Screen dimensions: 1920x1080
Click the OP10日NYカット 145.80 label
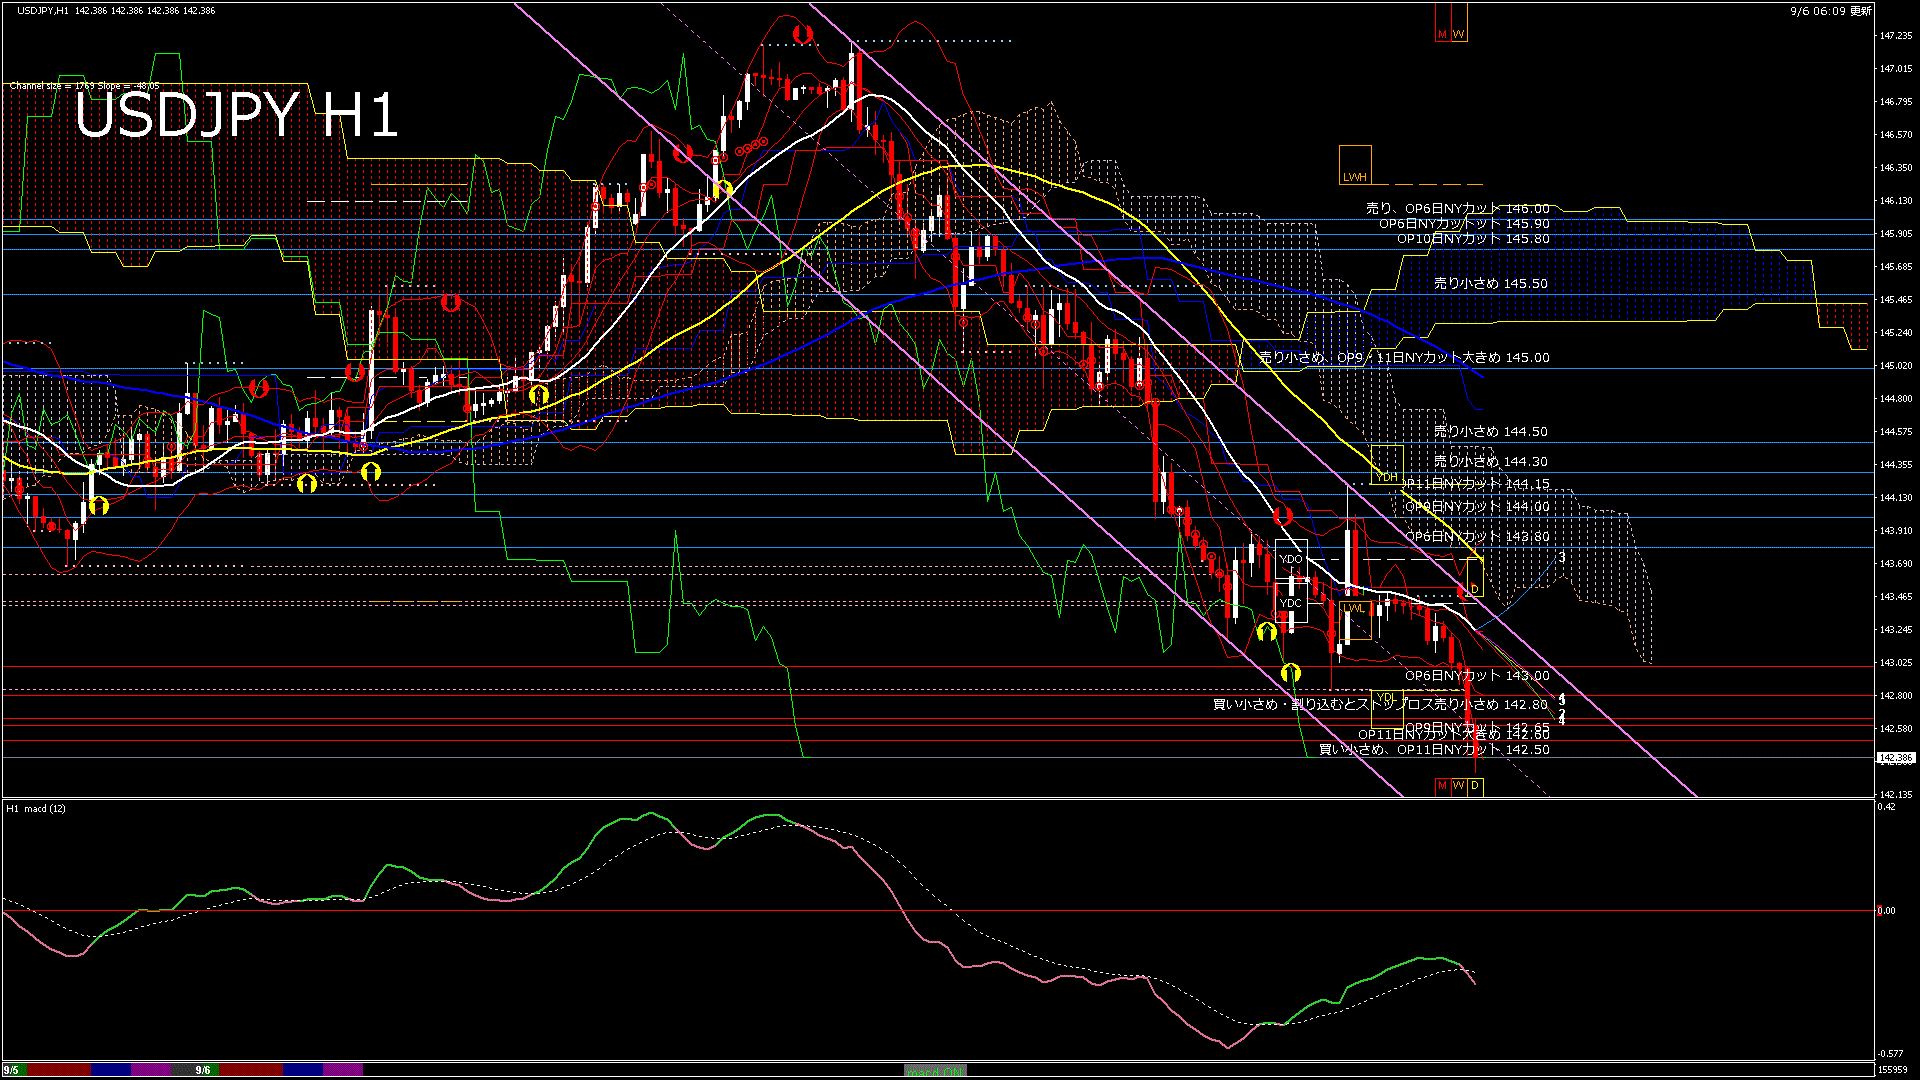[x=1473, y=238]
